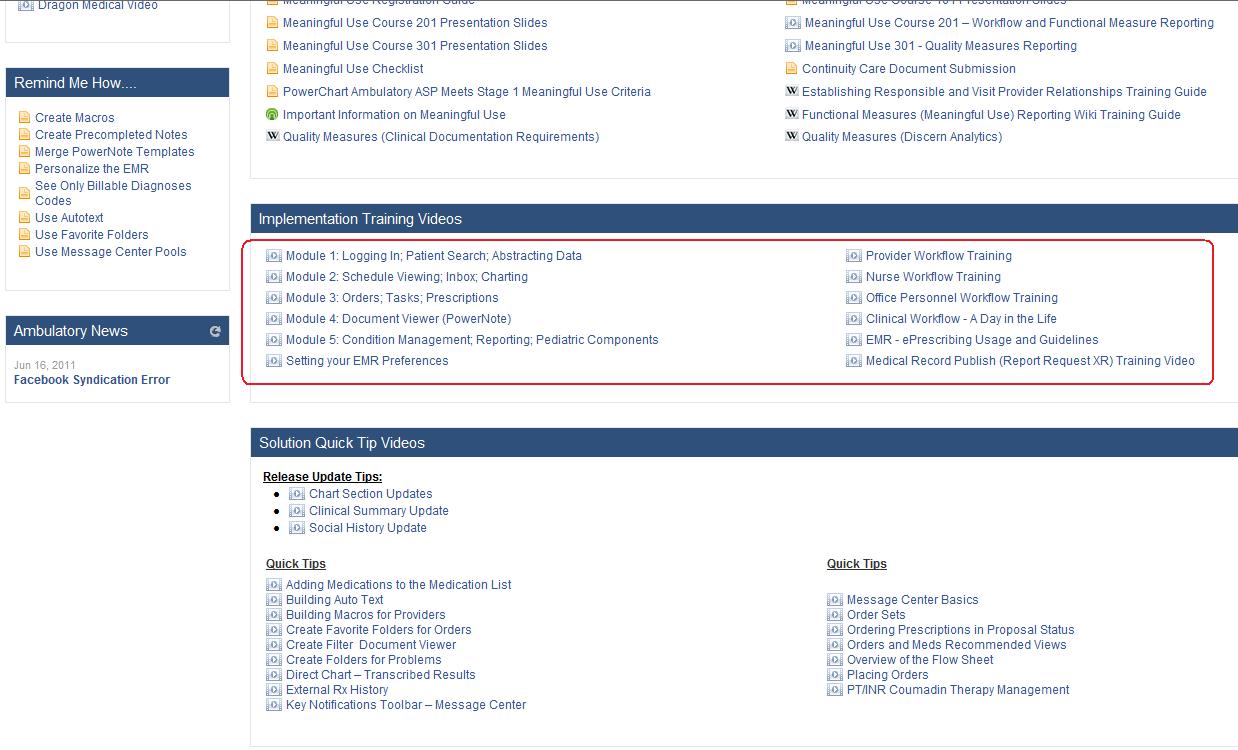The image size is (1238, 750).
Task: Click the Remind Me How.... panel header
Action: click(x=117, y=83)
